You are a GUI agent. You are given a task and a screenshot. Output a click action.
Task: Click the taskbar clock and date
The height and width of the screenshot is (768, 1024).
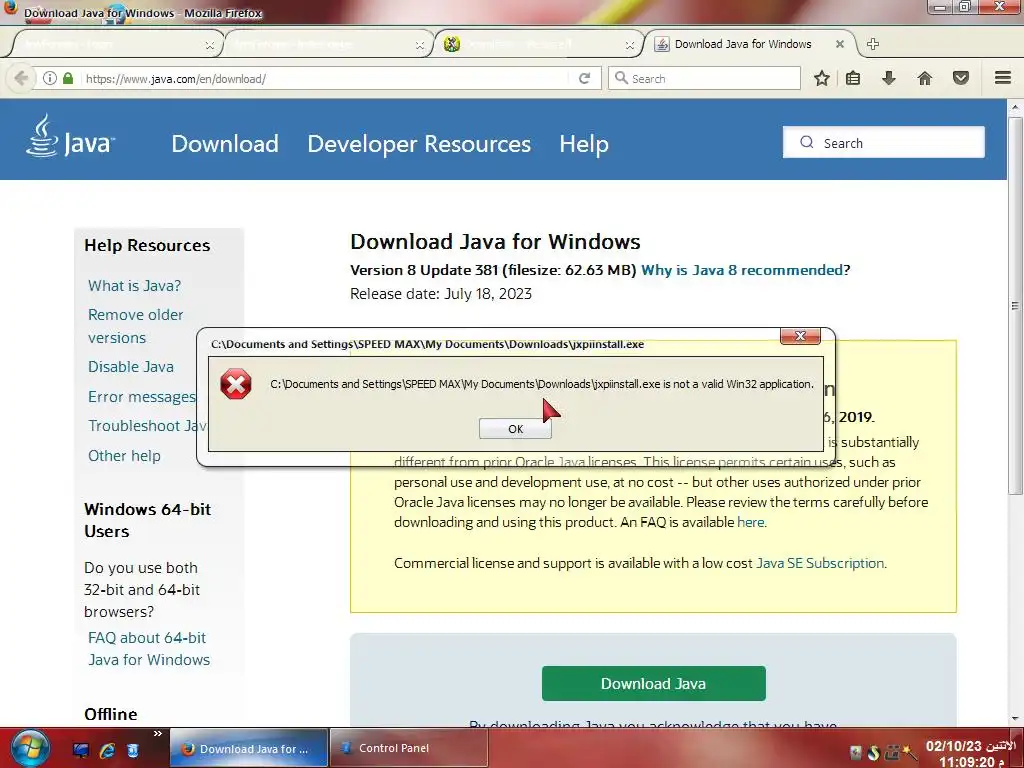click(x=970, y=754)
